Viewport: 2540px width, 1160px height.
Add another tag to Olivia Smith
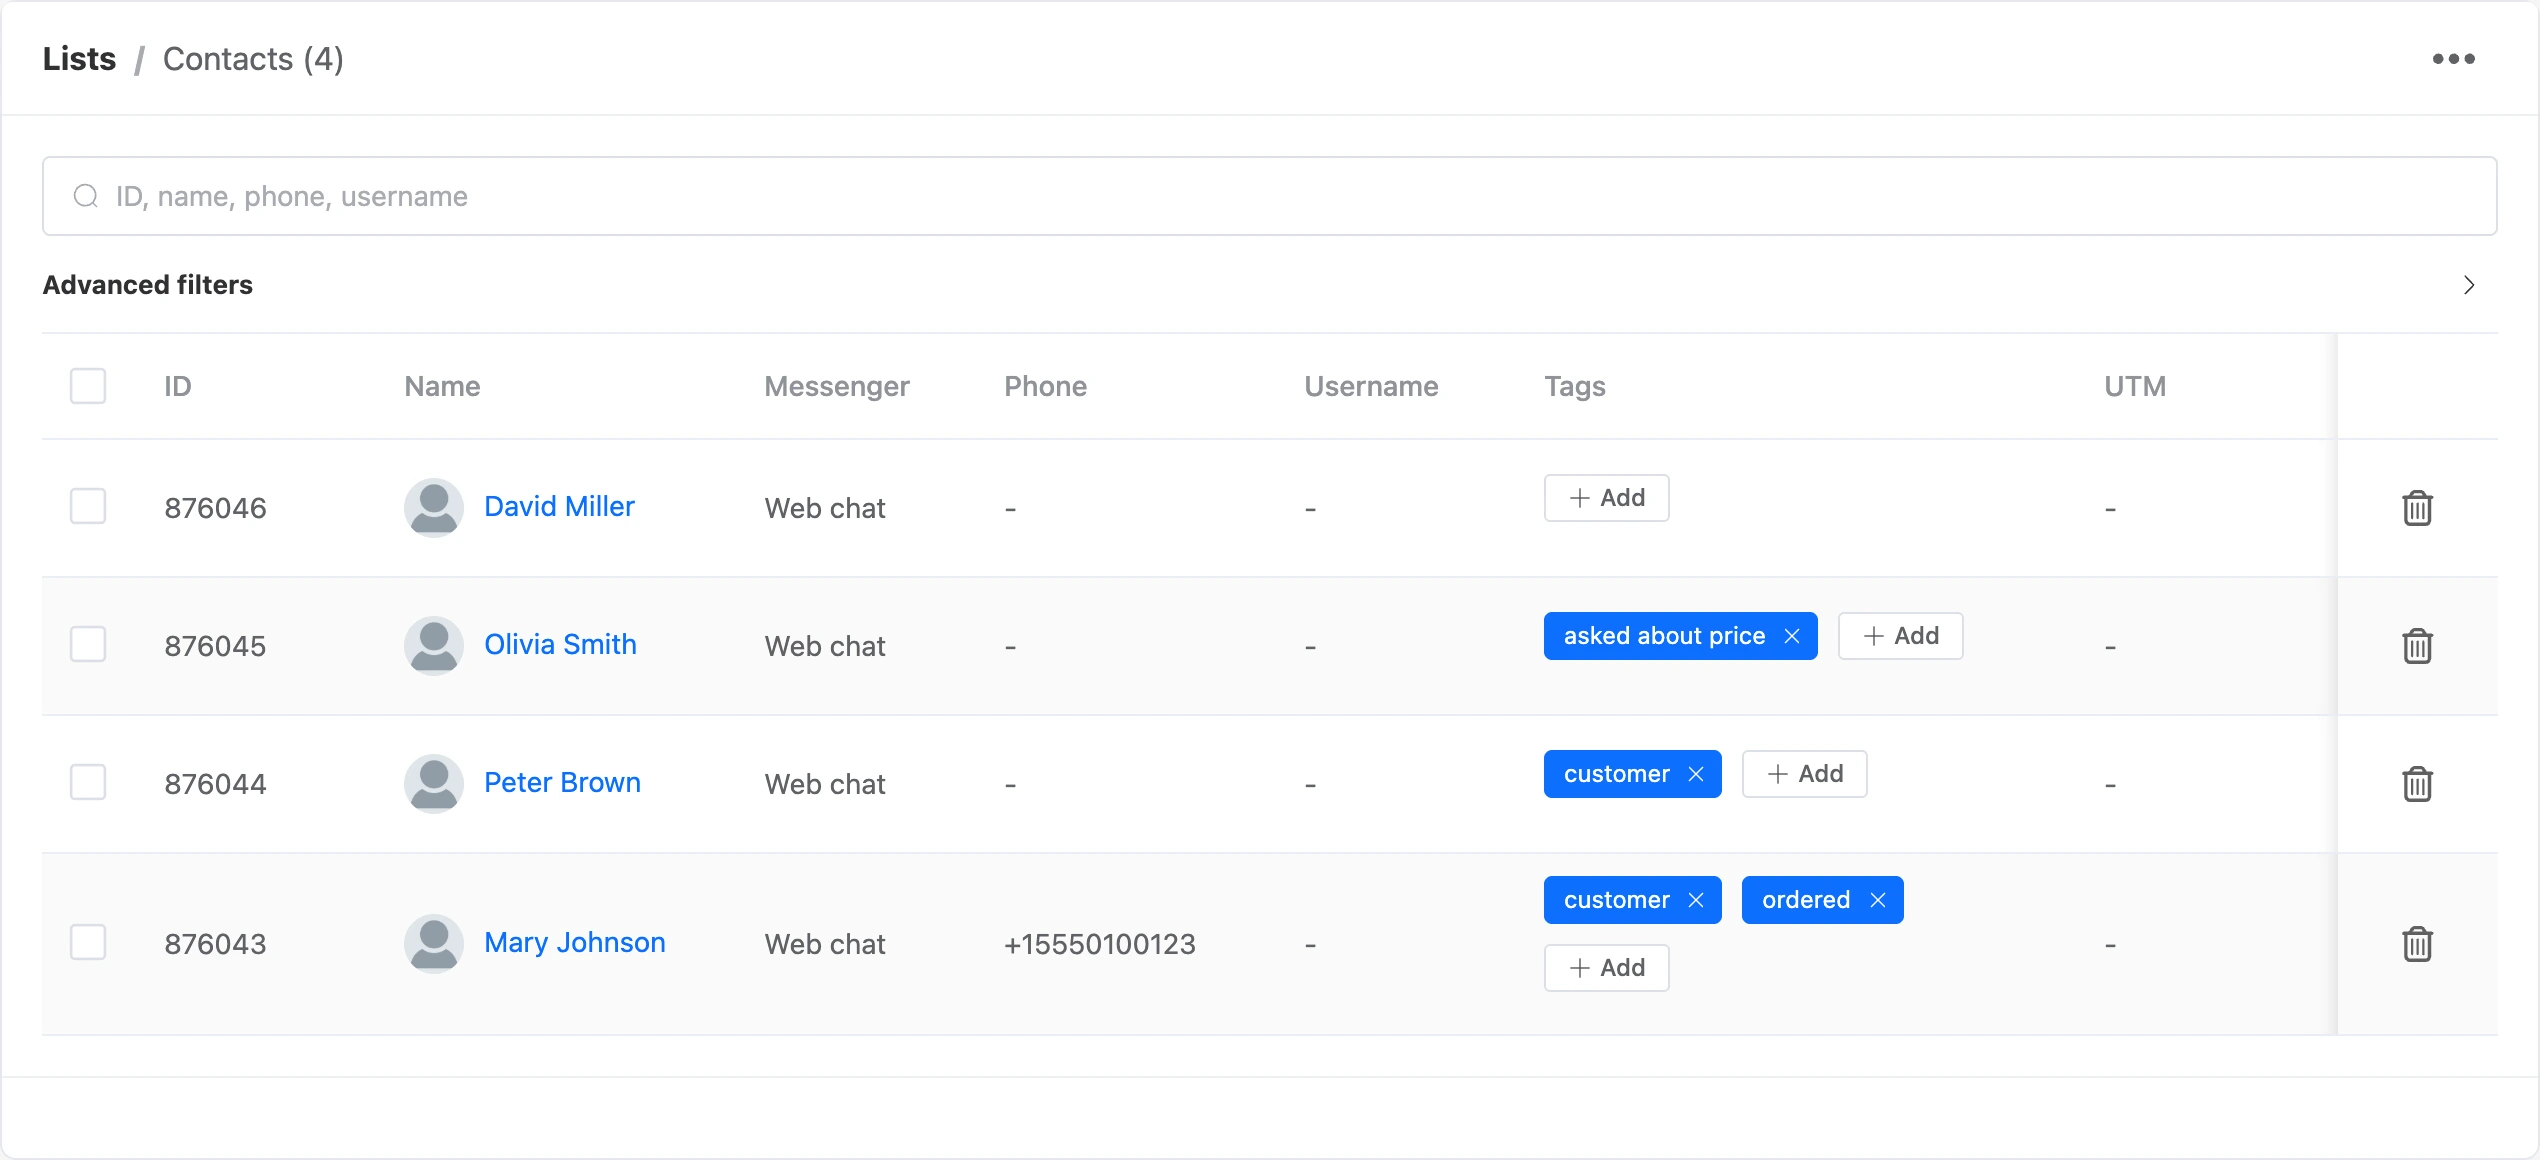point(1900,636)
